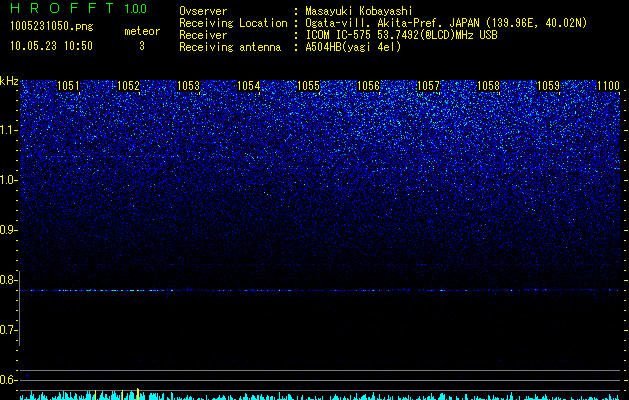Click the yellow meteor marker near 1052
Viewport: 629px width, 400px height.
(138, 394)
